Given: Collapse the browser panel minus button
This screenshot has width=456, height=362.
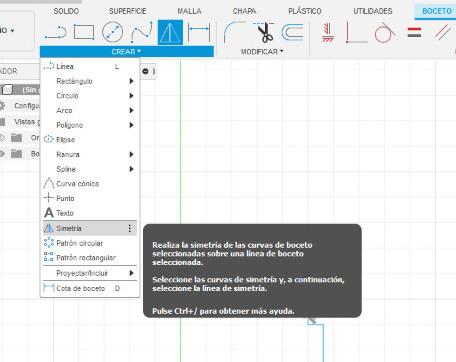Looking at the screenshot, I should click(x=145, y=71).
